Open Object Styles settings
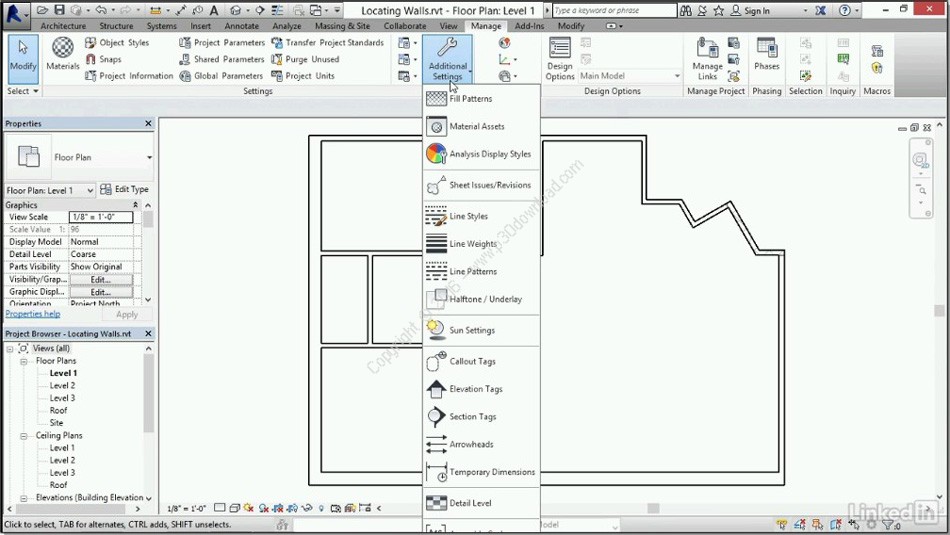The height and width of the screenshot is (535, 950). [x=117, y=42]
